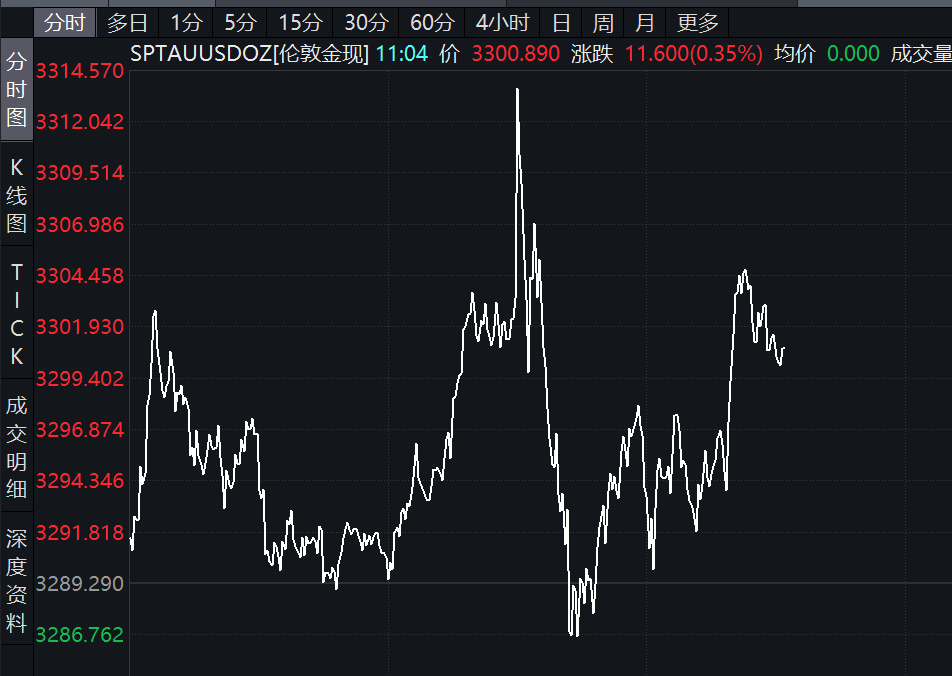952x676 pixels.
Task: Select the 15分 interval tab
Action: [x=300, y=23]
